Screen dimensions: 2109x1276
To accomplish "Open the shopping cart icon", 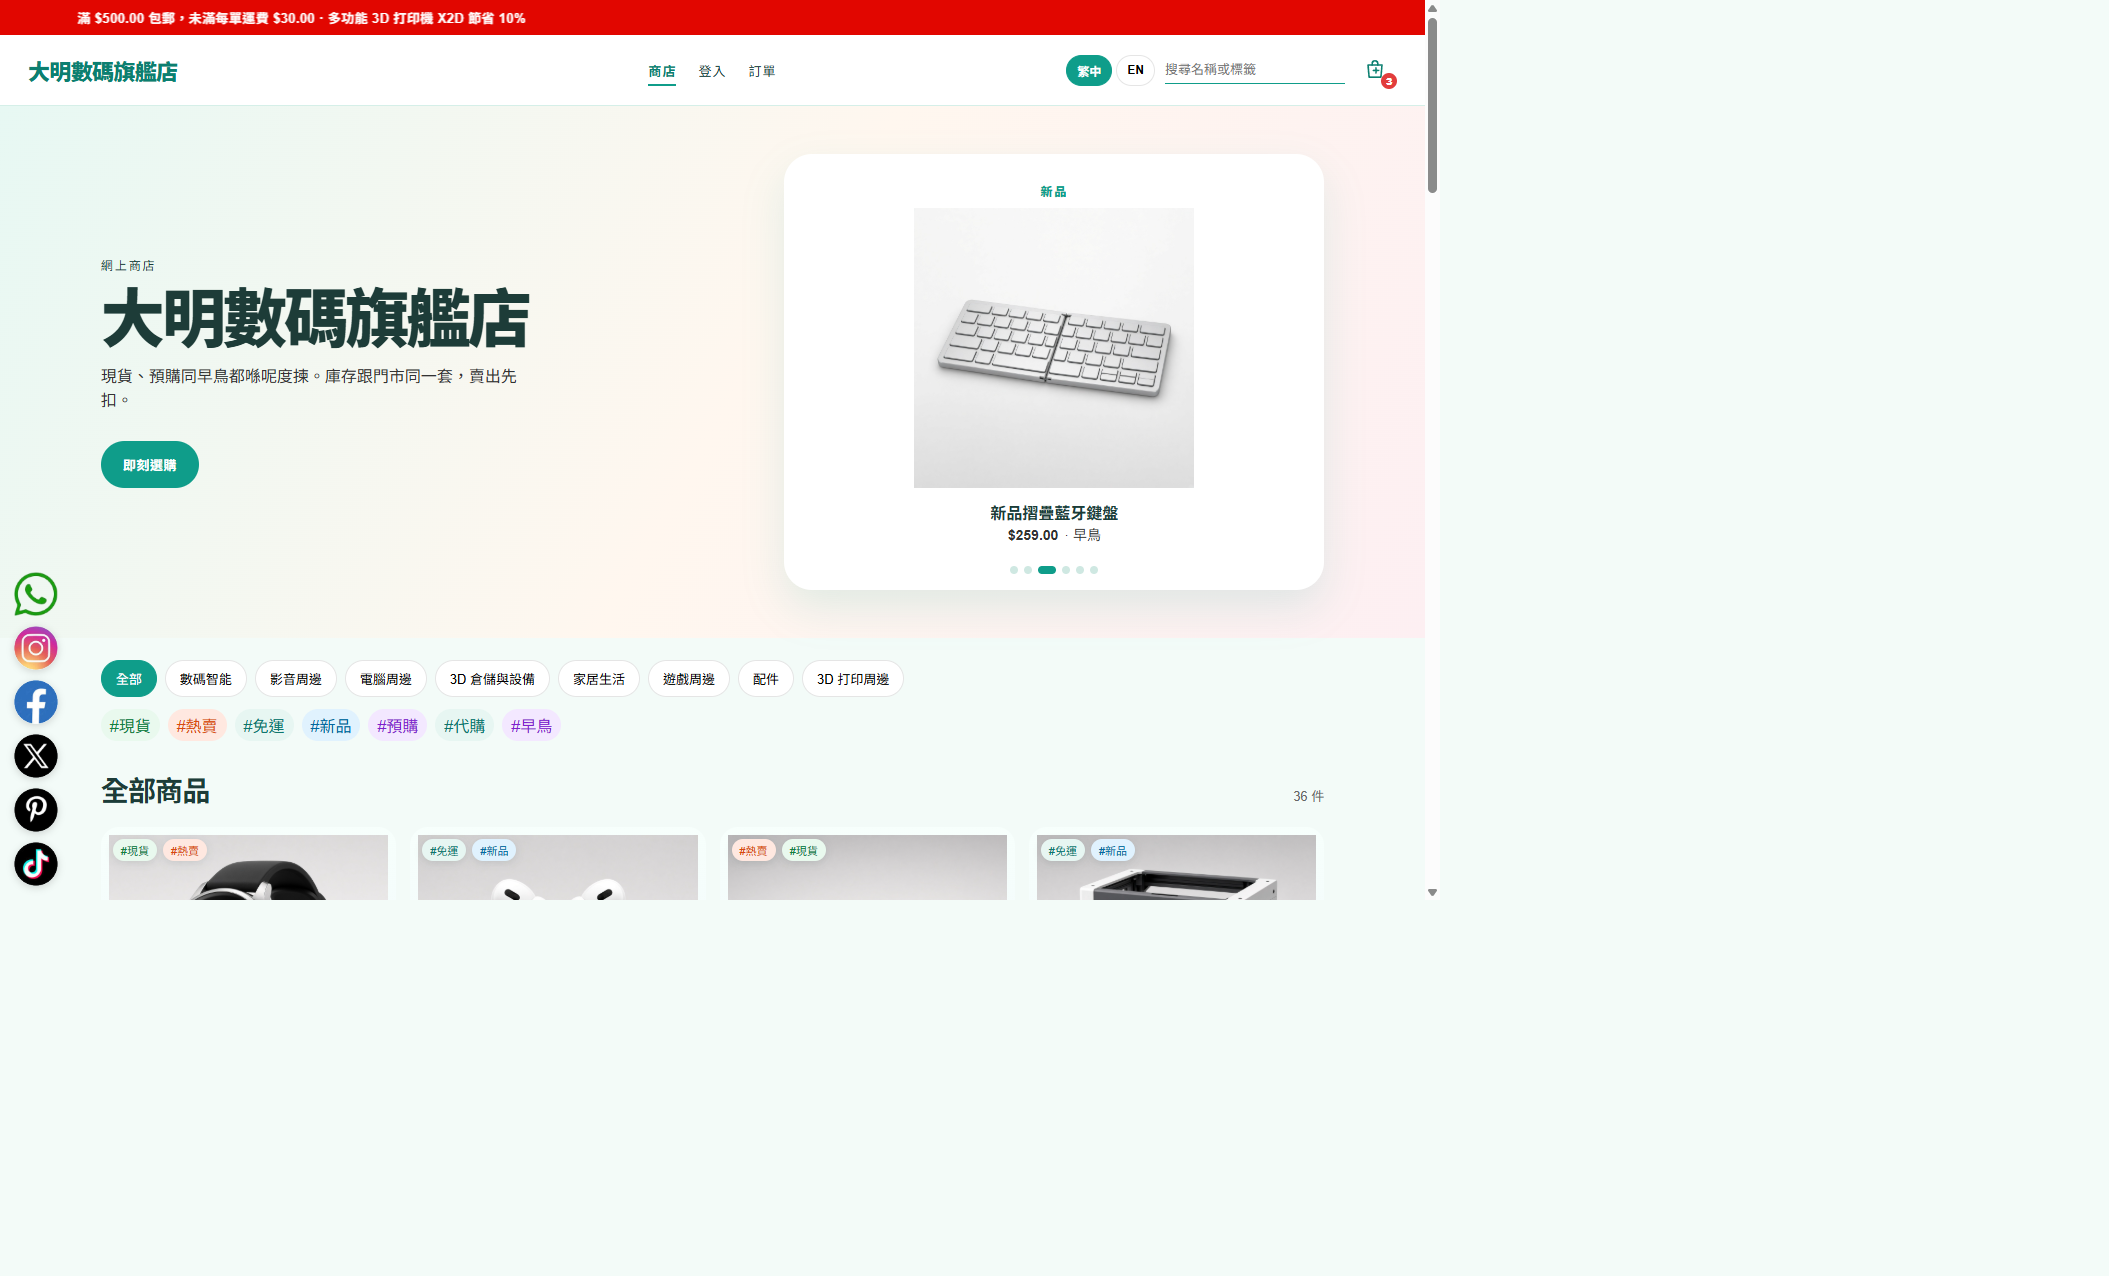I will click(x=1376, y=70).
